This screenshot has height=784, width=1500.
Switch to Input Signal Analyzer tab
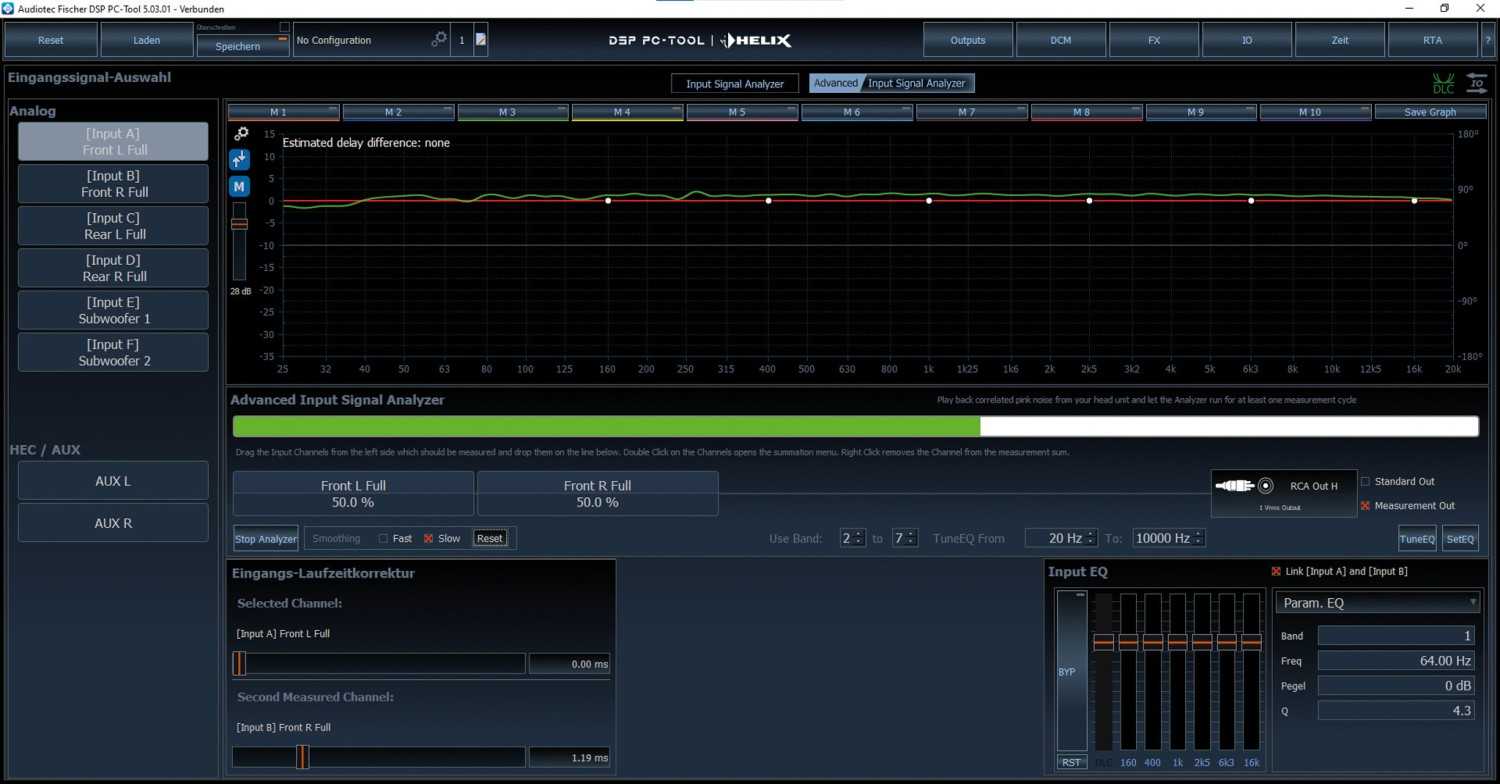[x=735, y=84]
